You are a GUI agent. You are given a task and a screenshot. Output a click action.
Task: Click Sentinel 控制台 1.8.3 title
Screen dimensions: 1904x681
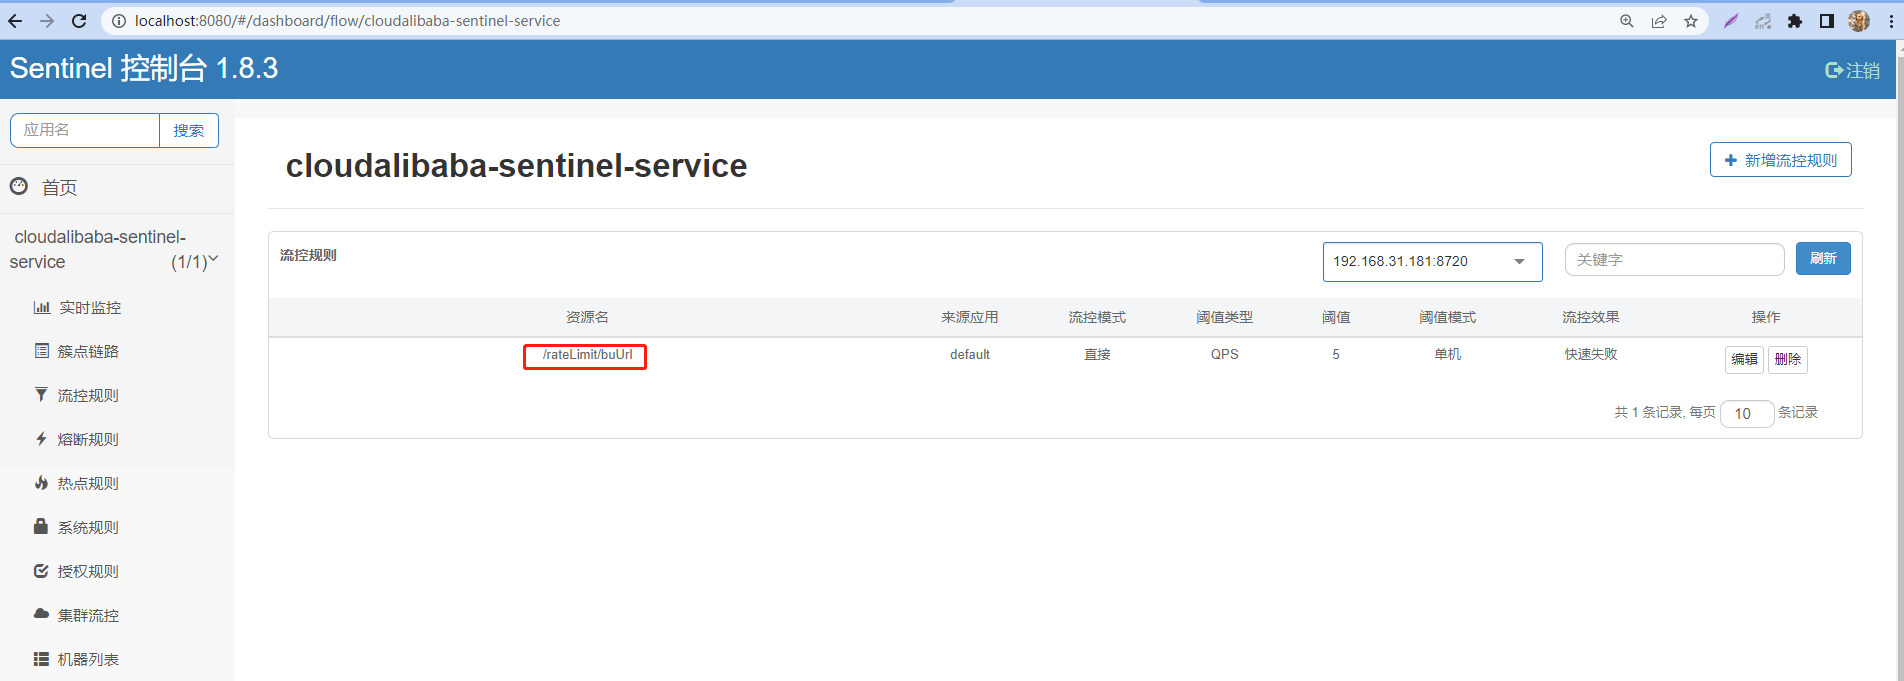coord(144,68)
